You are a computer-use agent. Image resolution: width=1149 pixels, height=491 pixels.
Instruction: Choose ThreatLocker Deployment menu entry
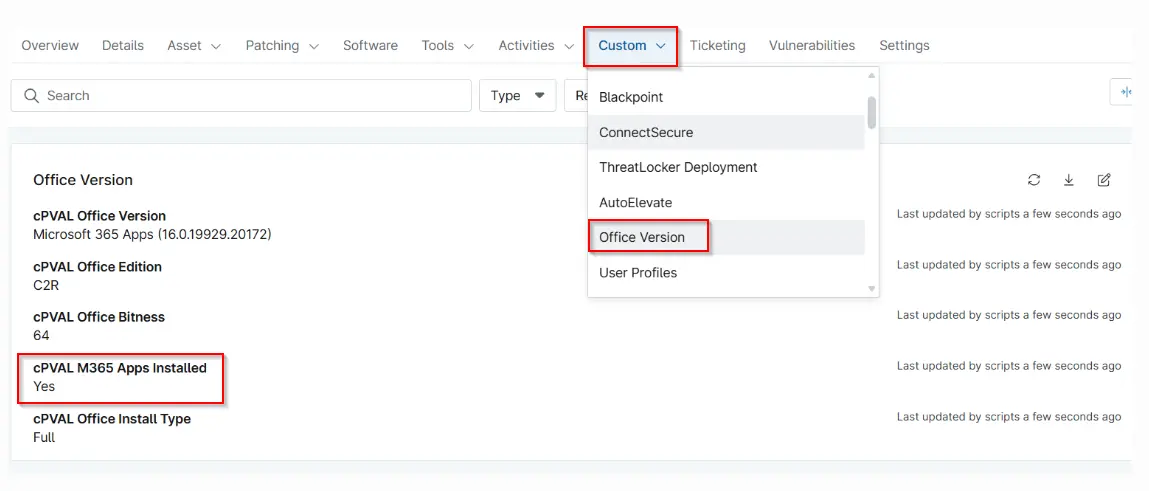(x=726, y=167)
